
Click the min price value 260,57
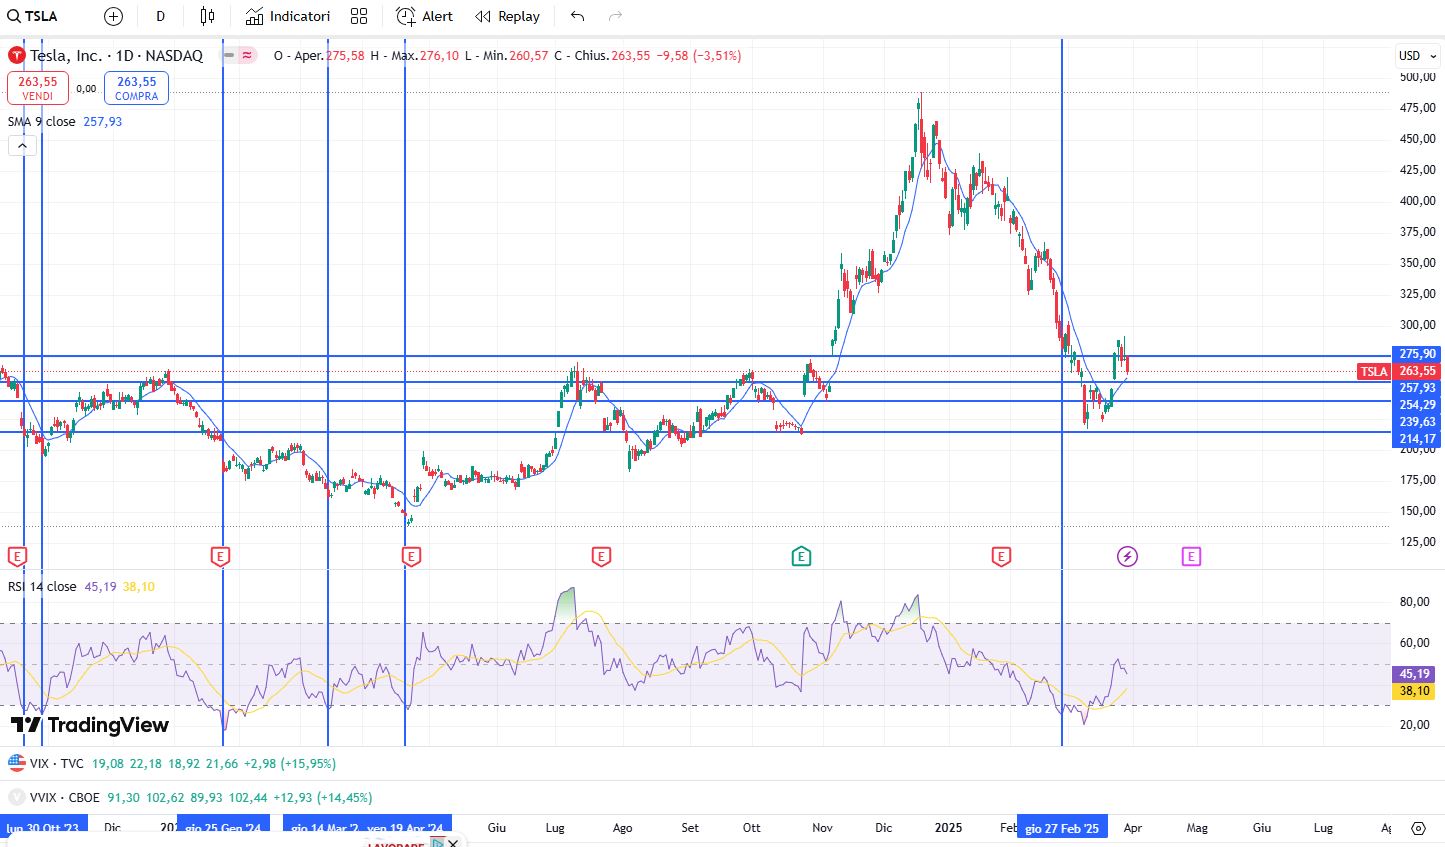pos(529,56)
